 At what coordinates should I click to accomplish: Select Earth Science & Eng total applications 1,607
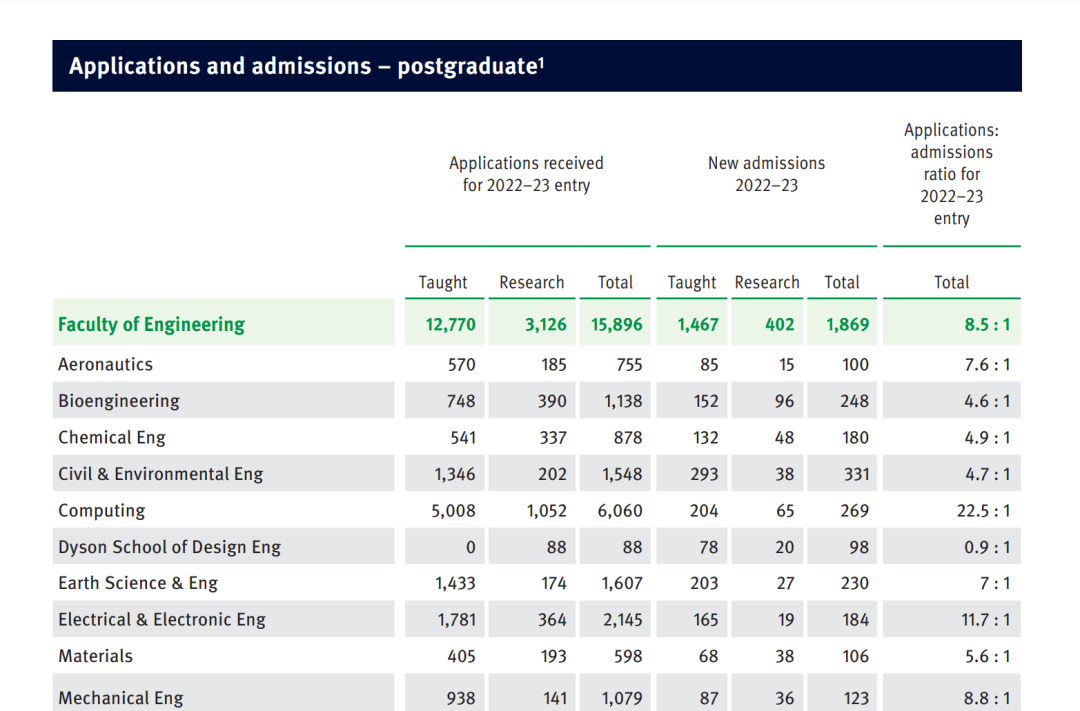[x=622, y=584]
